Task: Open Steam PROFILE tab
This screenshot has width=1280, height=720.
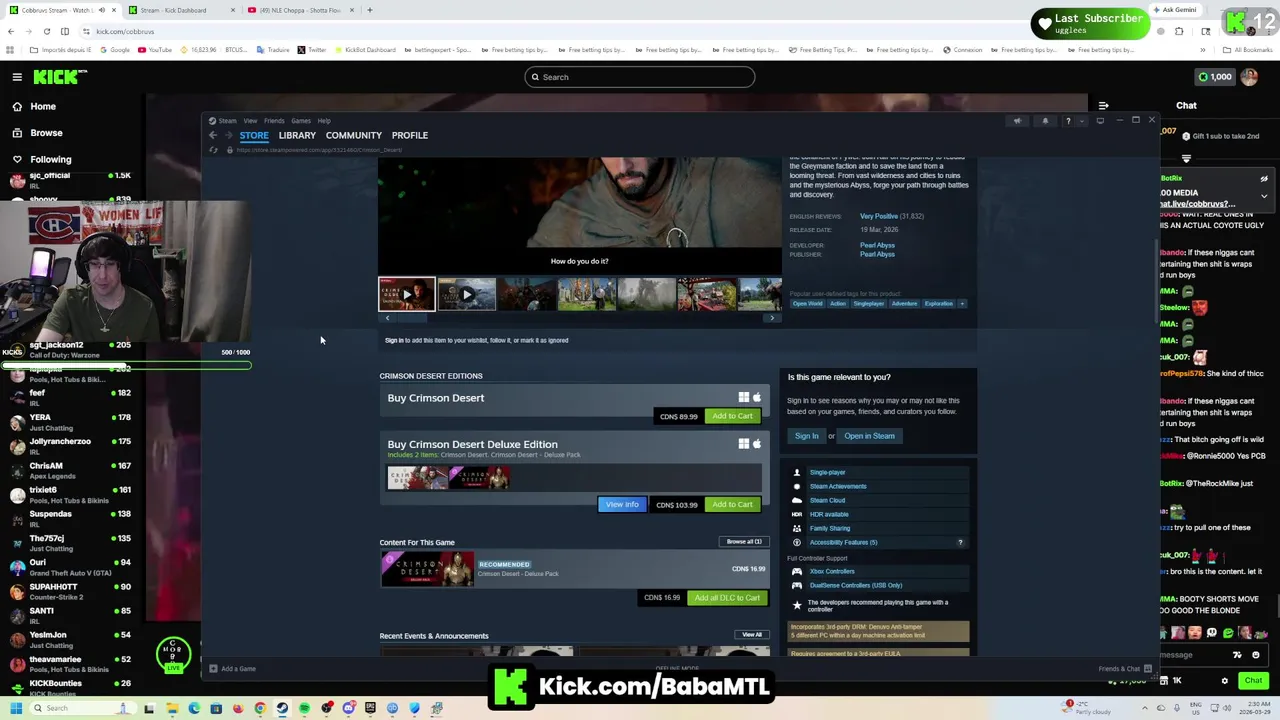Action: tap(410, 135)
